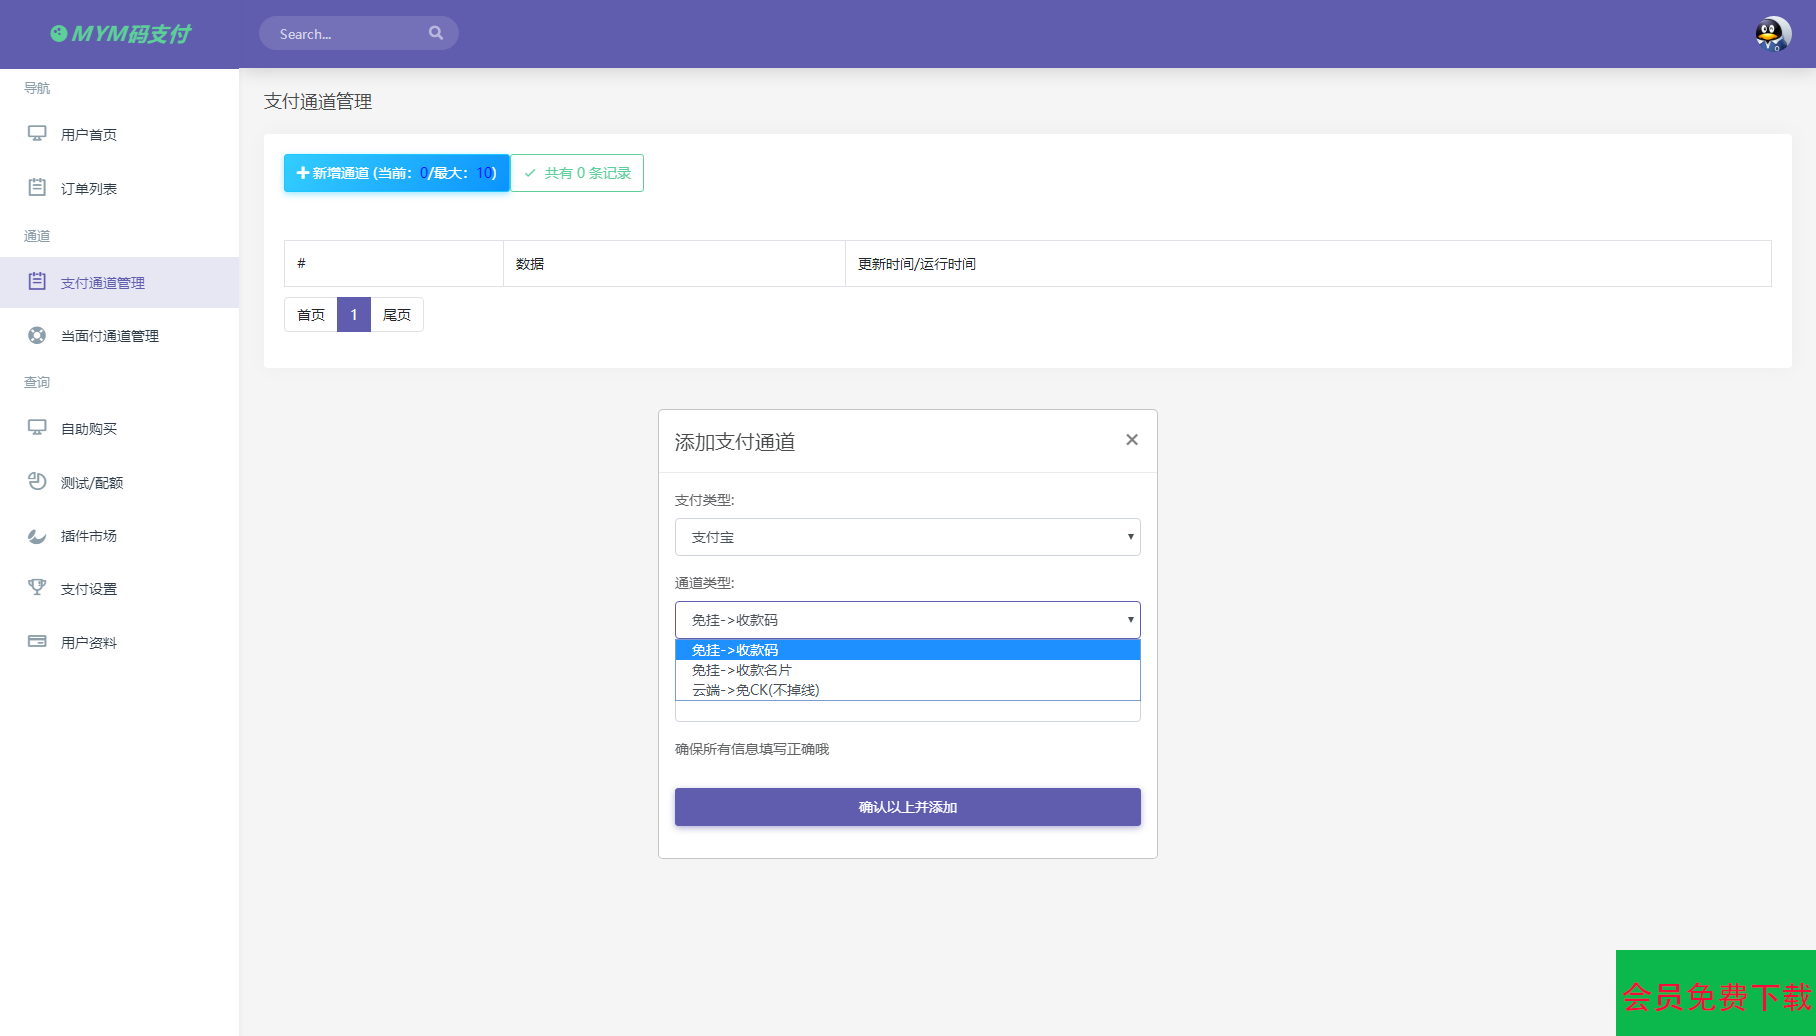Select 免挂->收款名片 option from list

(741, 670)
